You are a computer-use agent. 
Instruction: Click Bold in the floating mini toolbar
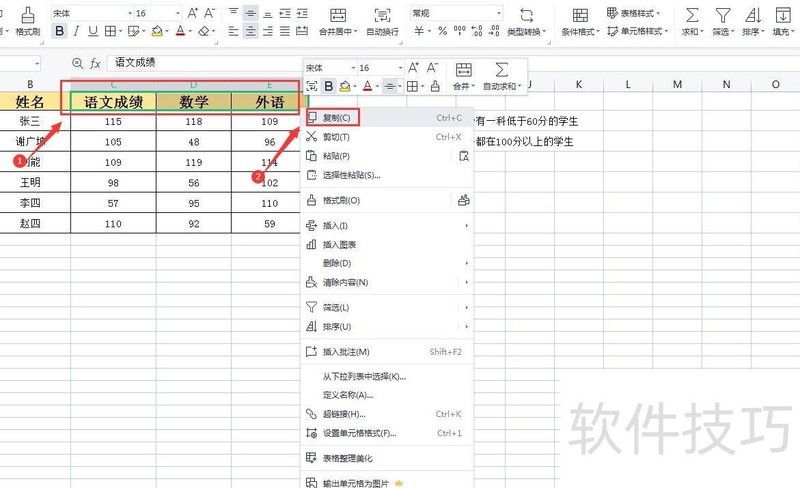(329, 86)
